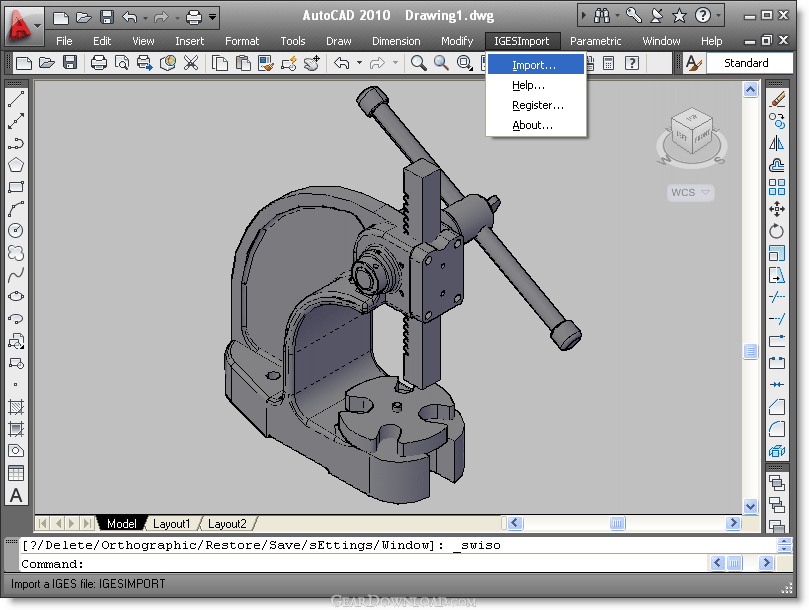Switch to the Layout2 tab
Image resolution: width=809 pixels, height=610 pixels.
click(227, 524)
